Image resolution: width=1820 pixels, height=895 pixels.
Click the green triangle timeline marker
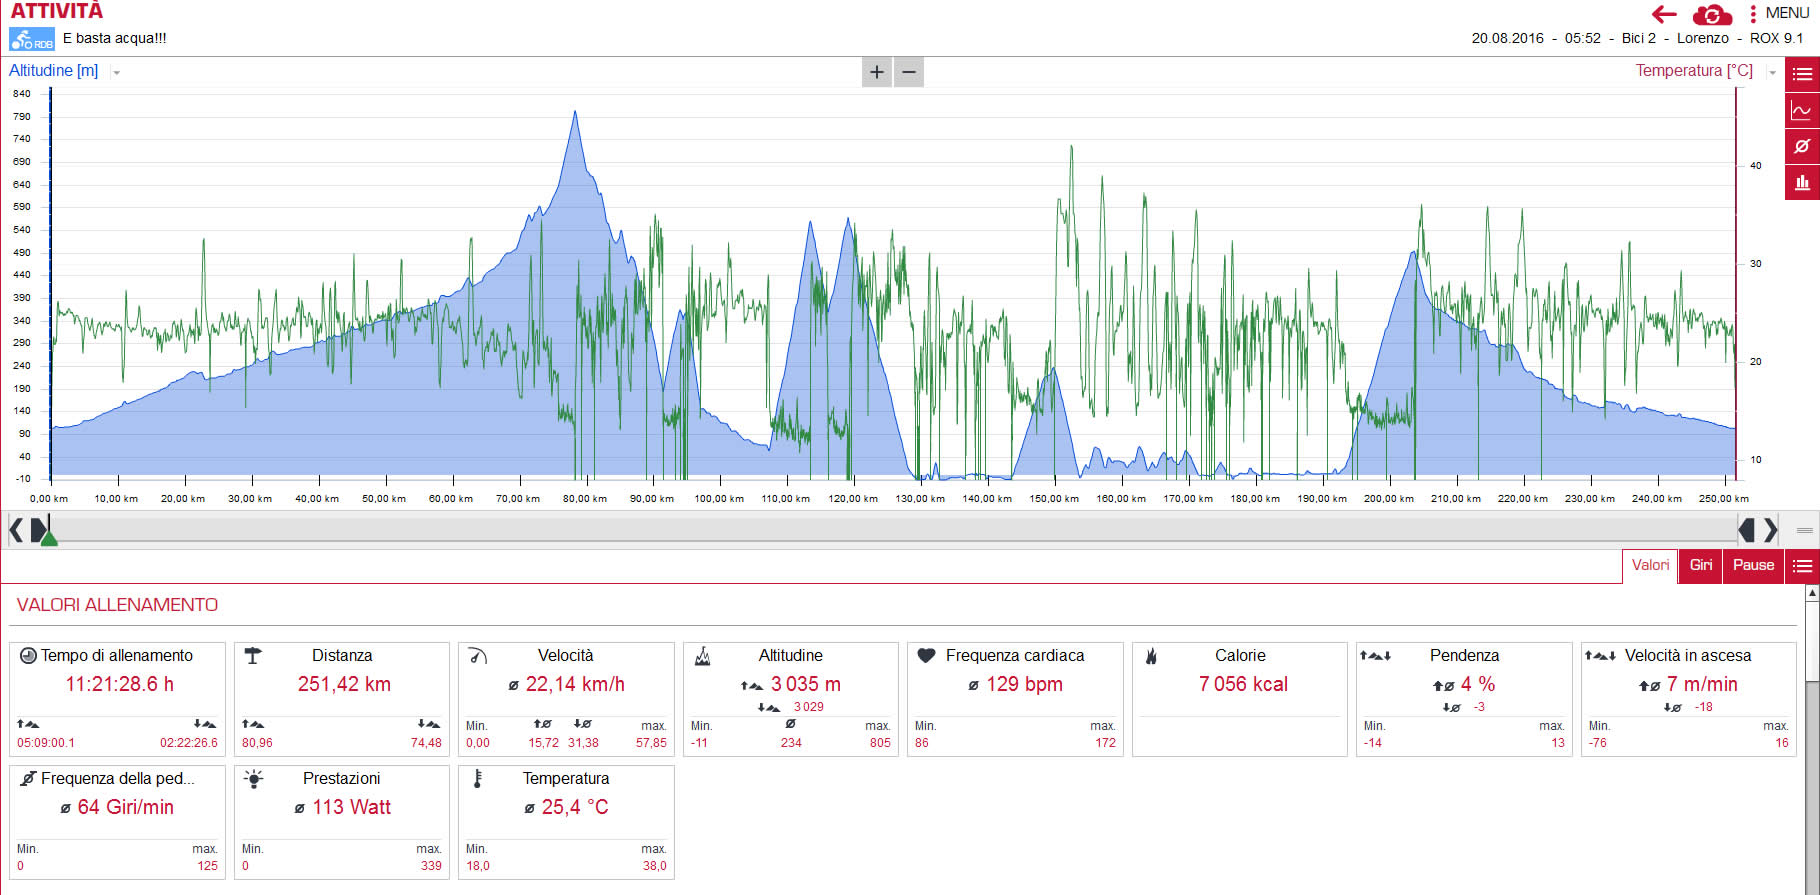pyautogui.click(x=49, y=538)
